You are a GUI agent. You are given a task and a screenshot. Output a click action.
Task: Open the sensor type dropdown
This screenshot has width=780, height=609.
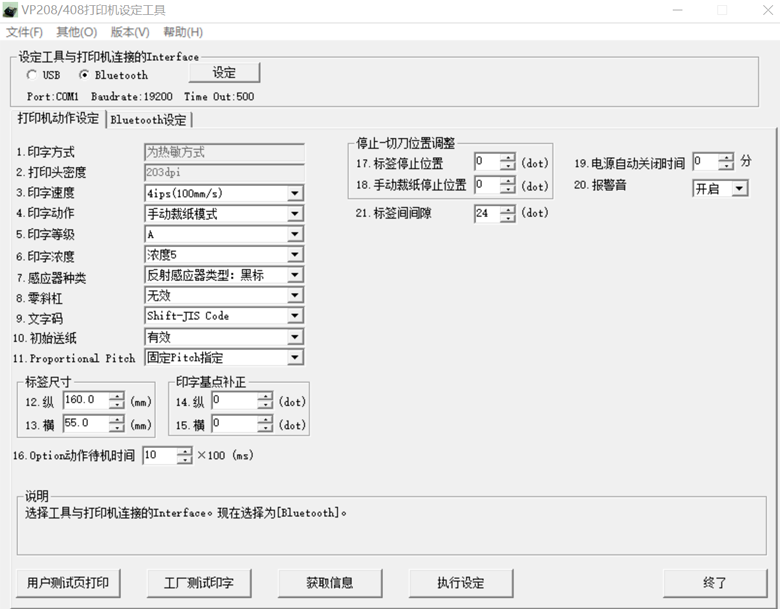click(295, 275)
